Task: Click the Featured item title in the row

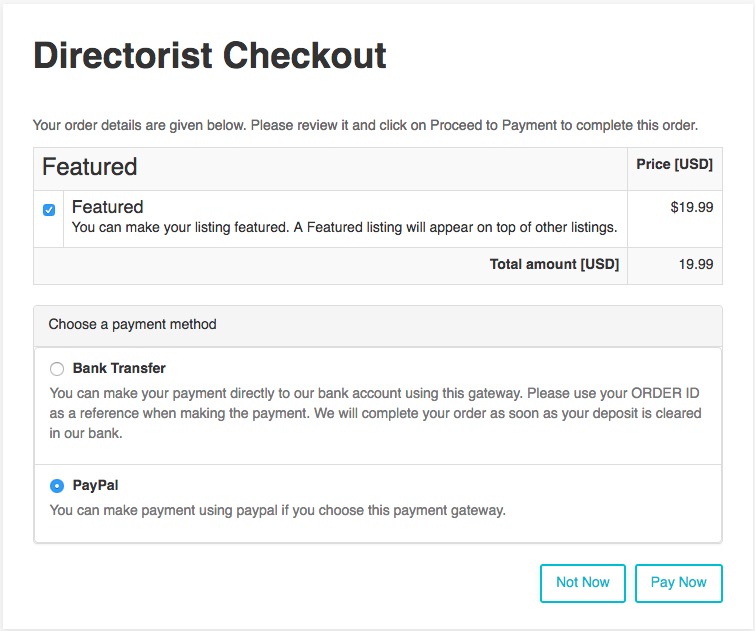Action: [x=108, y=207]
